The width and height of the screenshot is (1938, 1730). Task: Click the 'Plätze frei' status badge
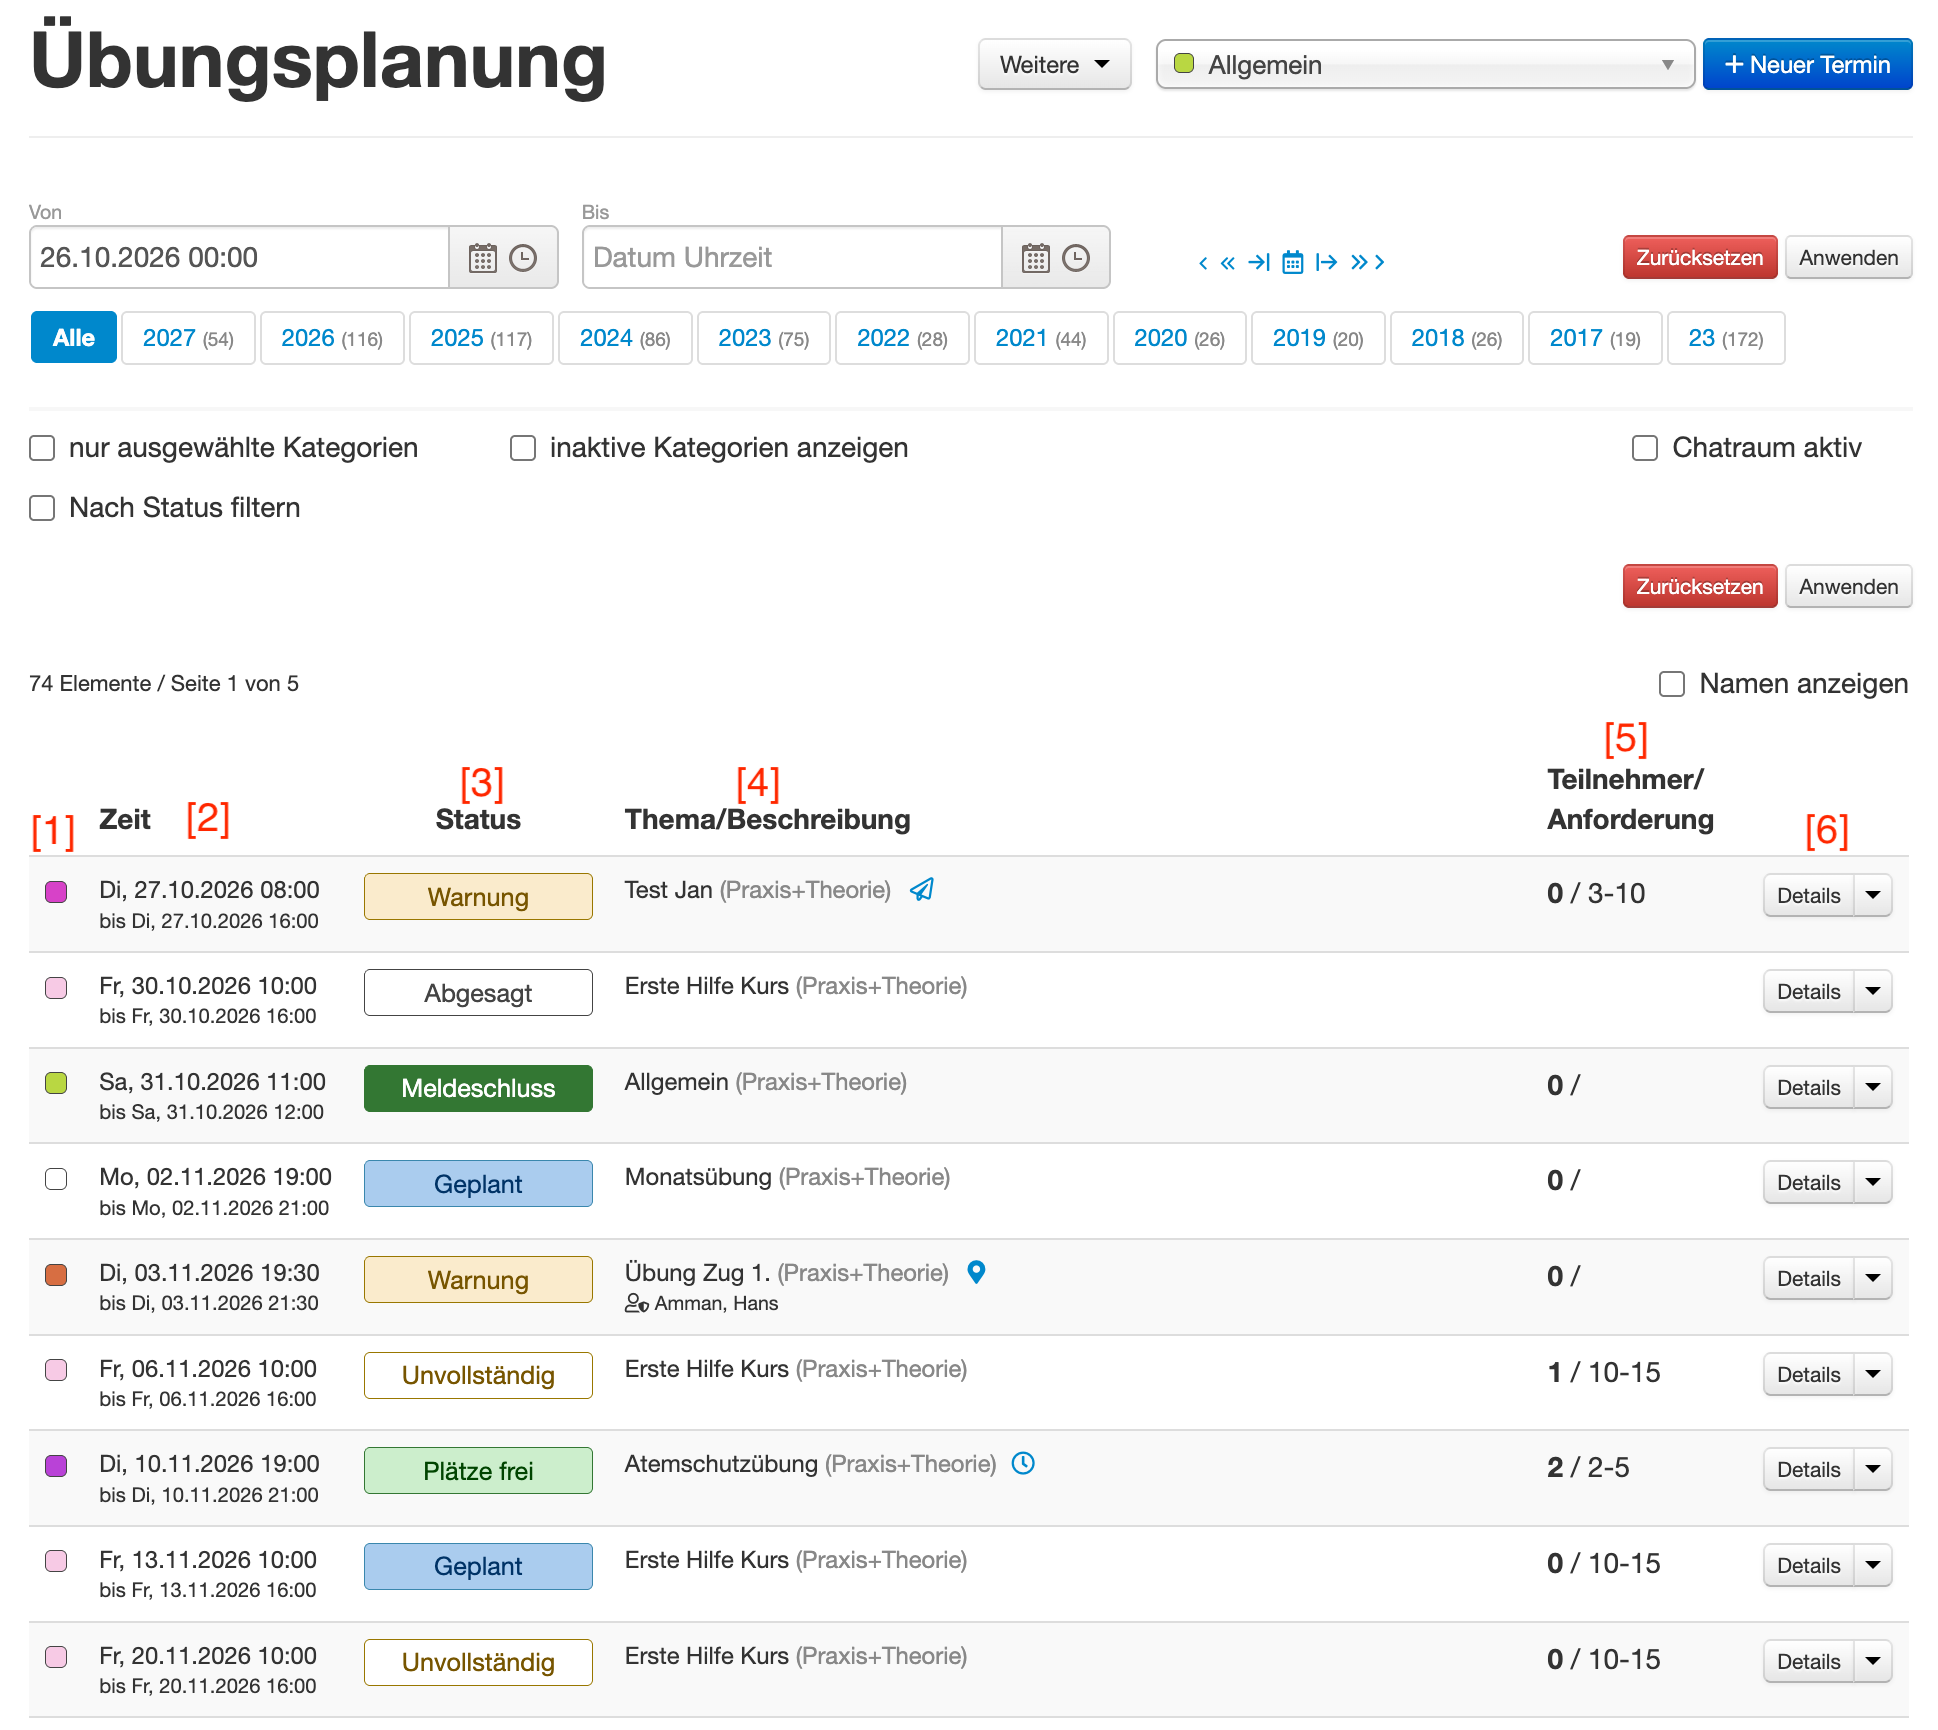(478, 1471)
